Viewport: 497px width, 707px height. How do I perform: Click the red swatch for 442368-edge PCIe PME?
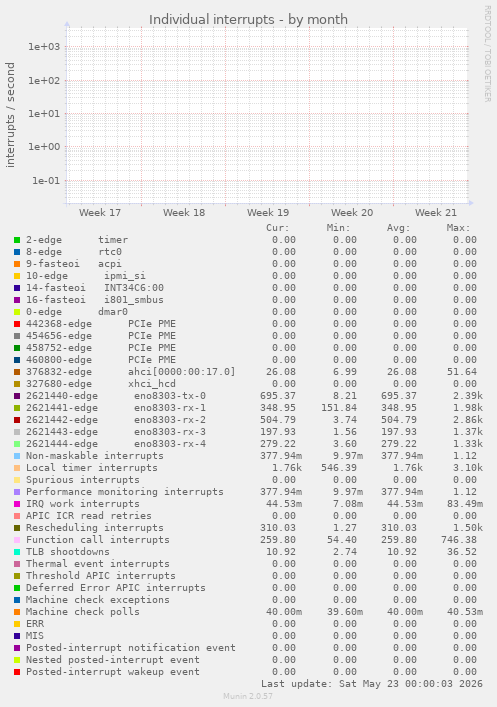click(17, 324)
